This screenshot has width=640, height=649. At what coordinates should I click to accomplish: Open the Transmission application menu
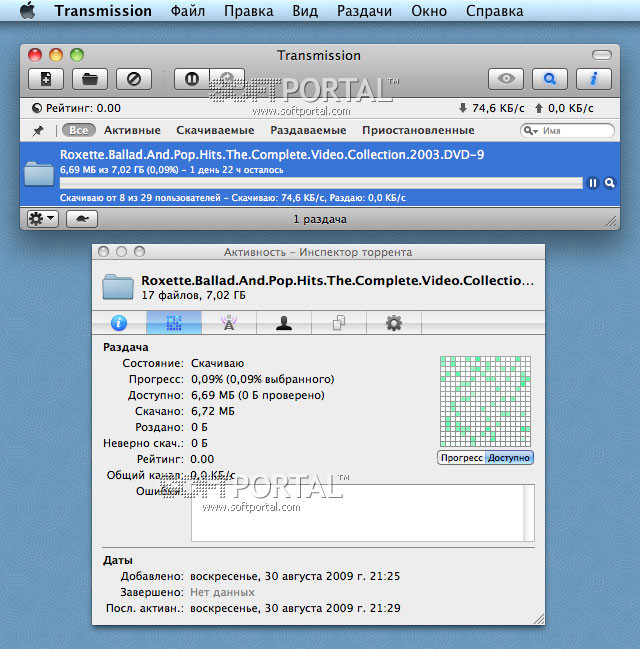[103, 11]
